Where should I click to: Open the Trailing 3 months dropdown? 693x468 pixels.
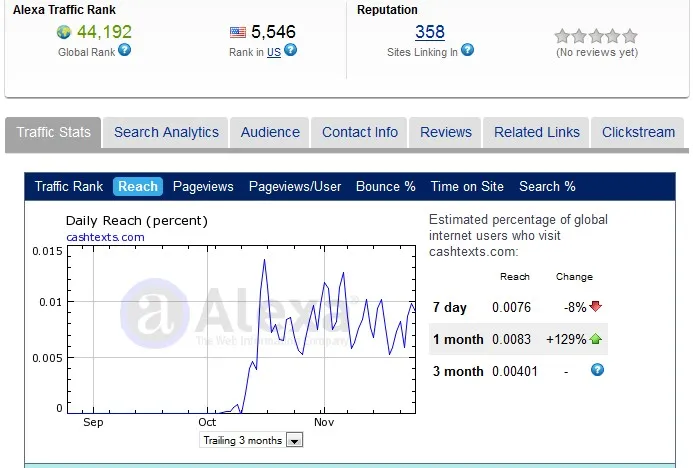(x=251, y=440)
